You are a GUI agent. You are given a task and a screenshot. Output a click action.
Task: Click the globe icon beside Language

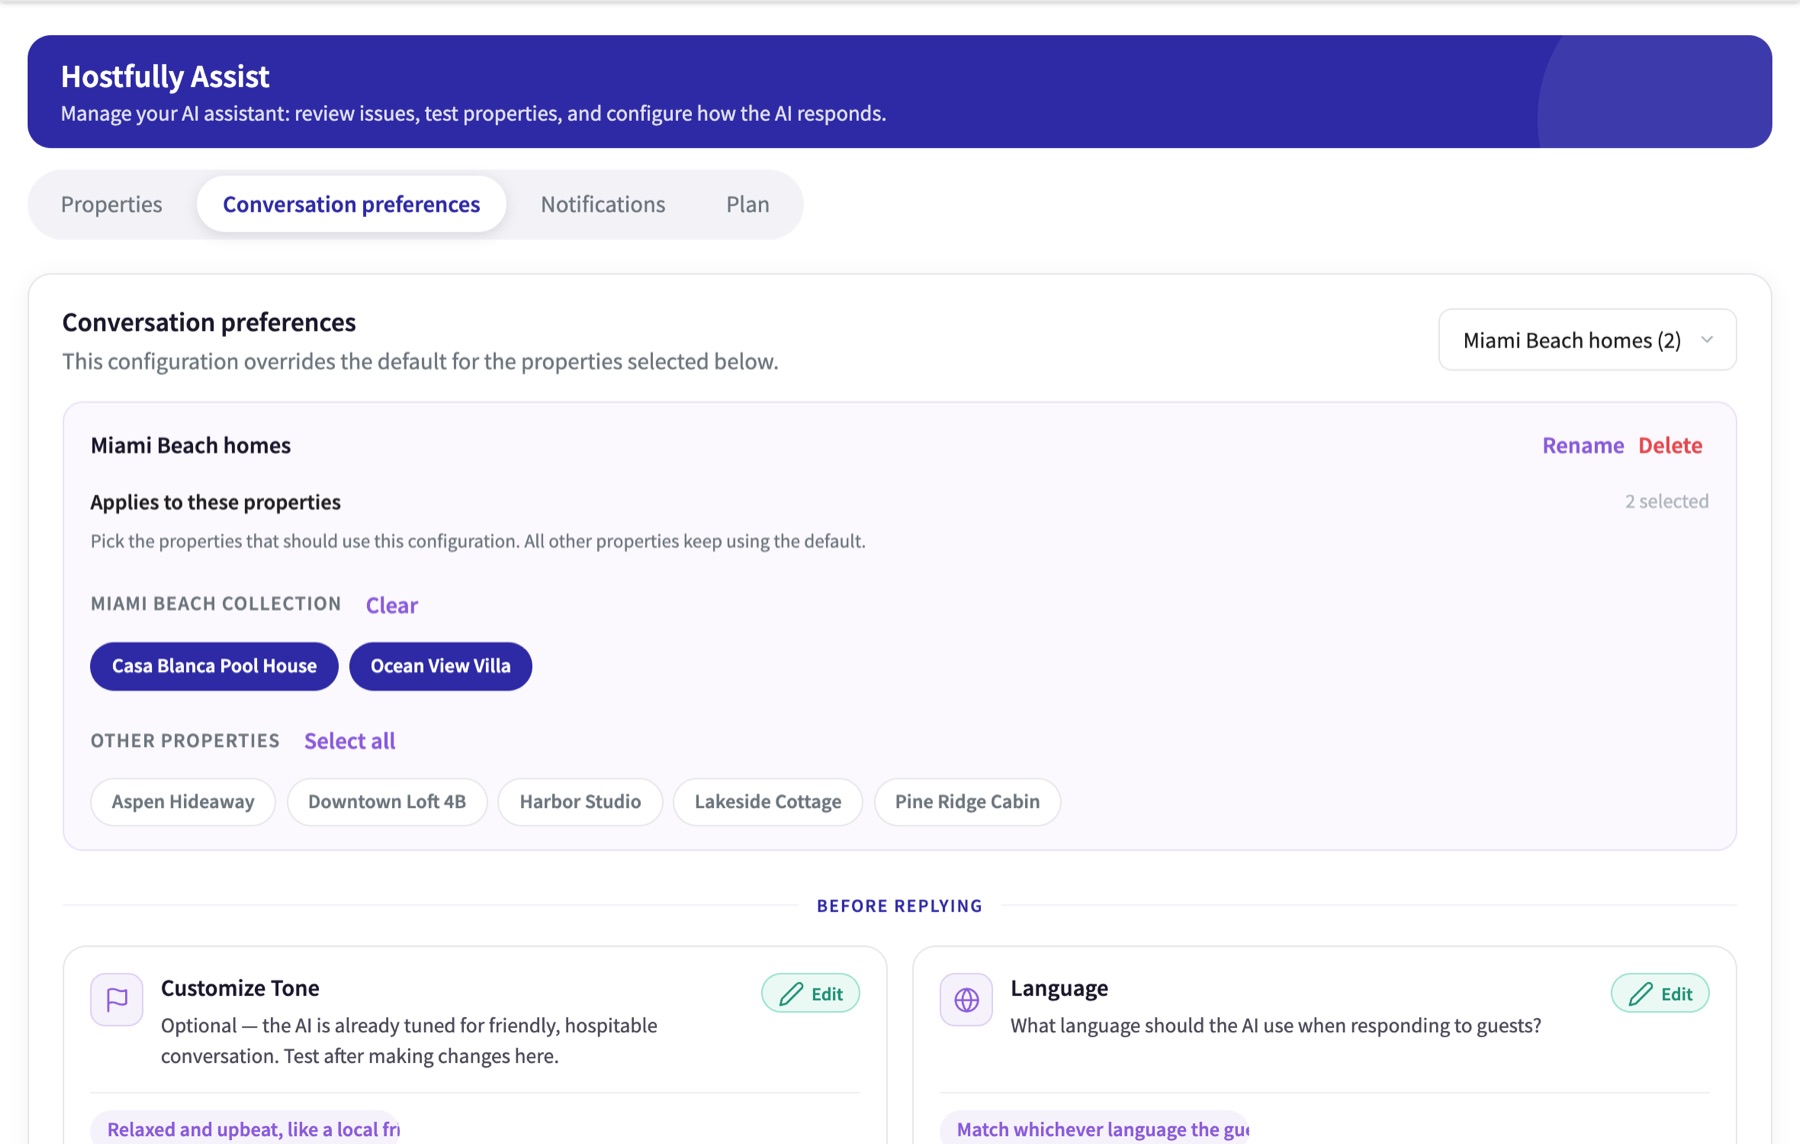click(x=966, y=999)
